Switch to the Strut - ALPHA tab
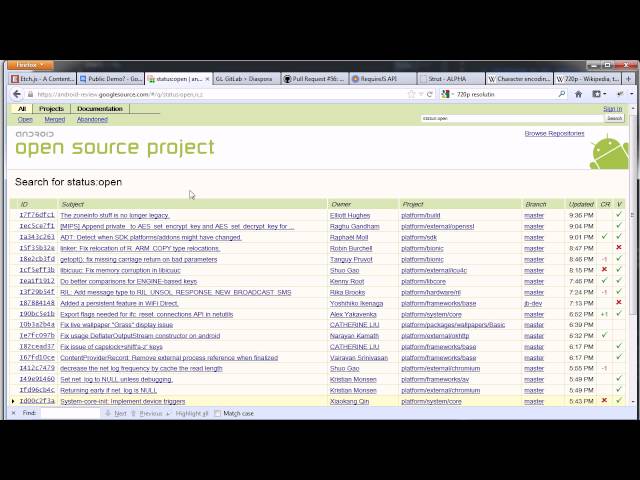The image size is (640, 480). click(x=451, y=79)
